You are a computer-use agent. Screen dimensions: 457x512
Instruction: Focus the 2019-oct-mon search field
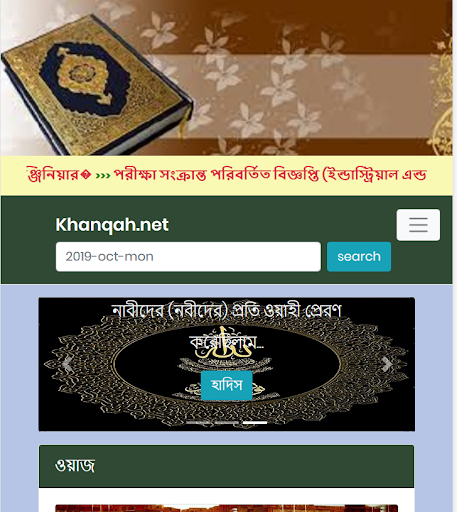tap(188, 257)
